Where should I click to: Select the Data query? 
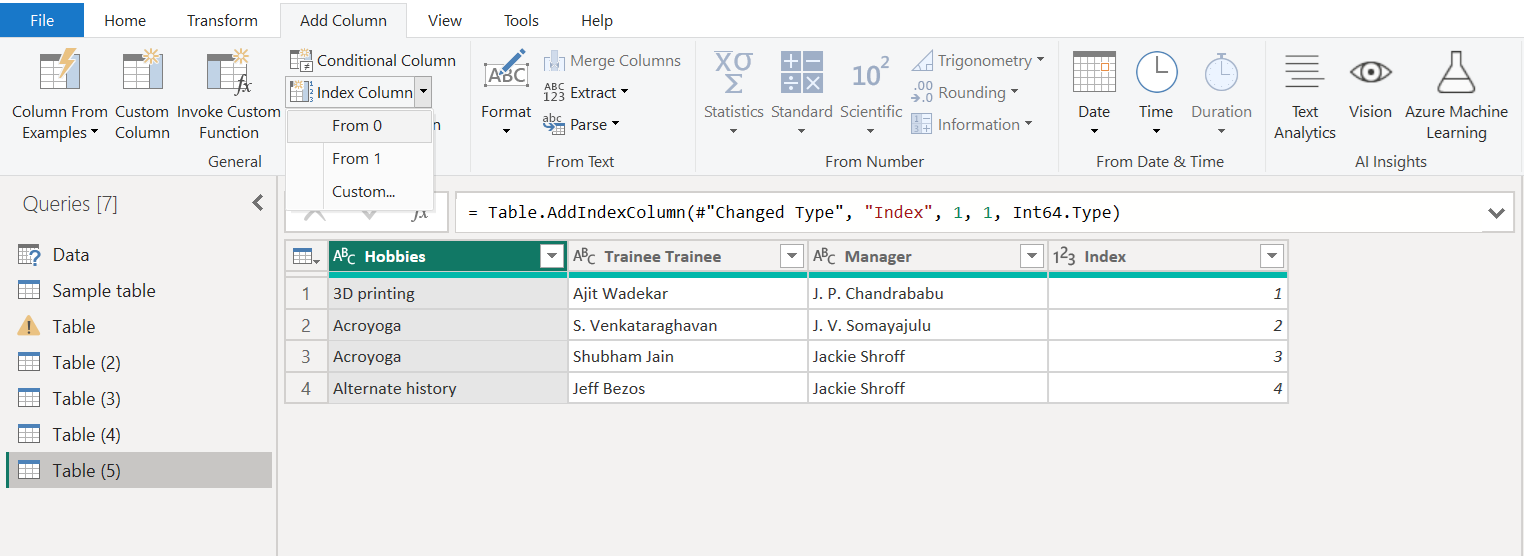139,255
